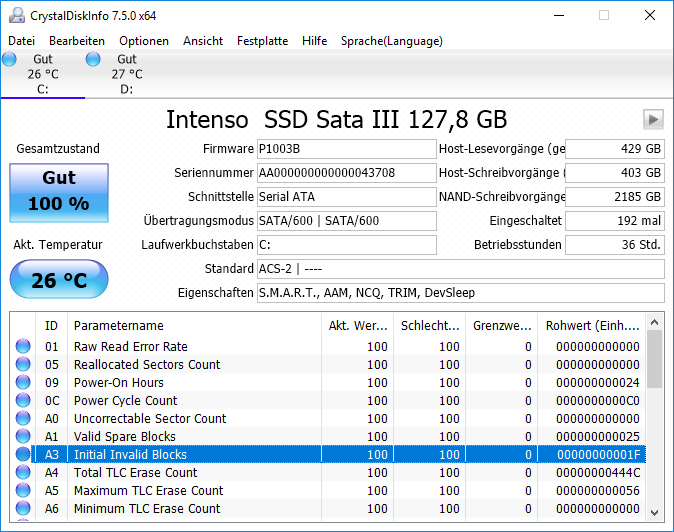Click the Betriebsstunden value 36 Std.
The image size is (674, 532).
click(615, 245)
